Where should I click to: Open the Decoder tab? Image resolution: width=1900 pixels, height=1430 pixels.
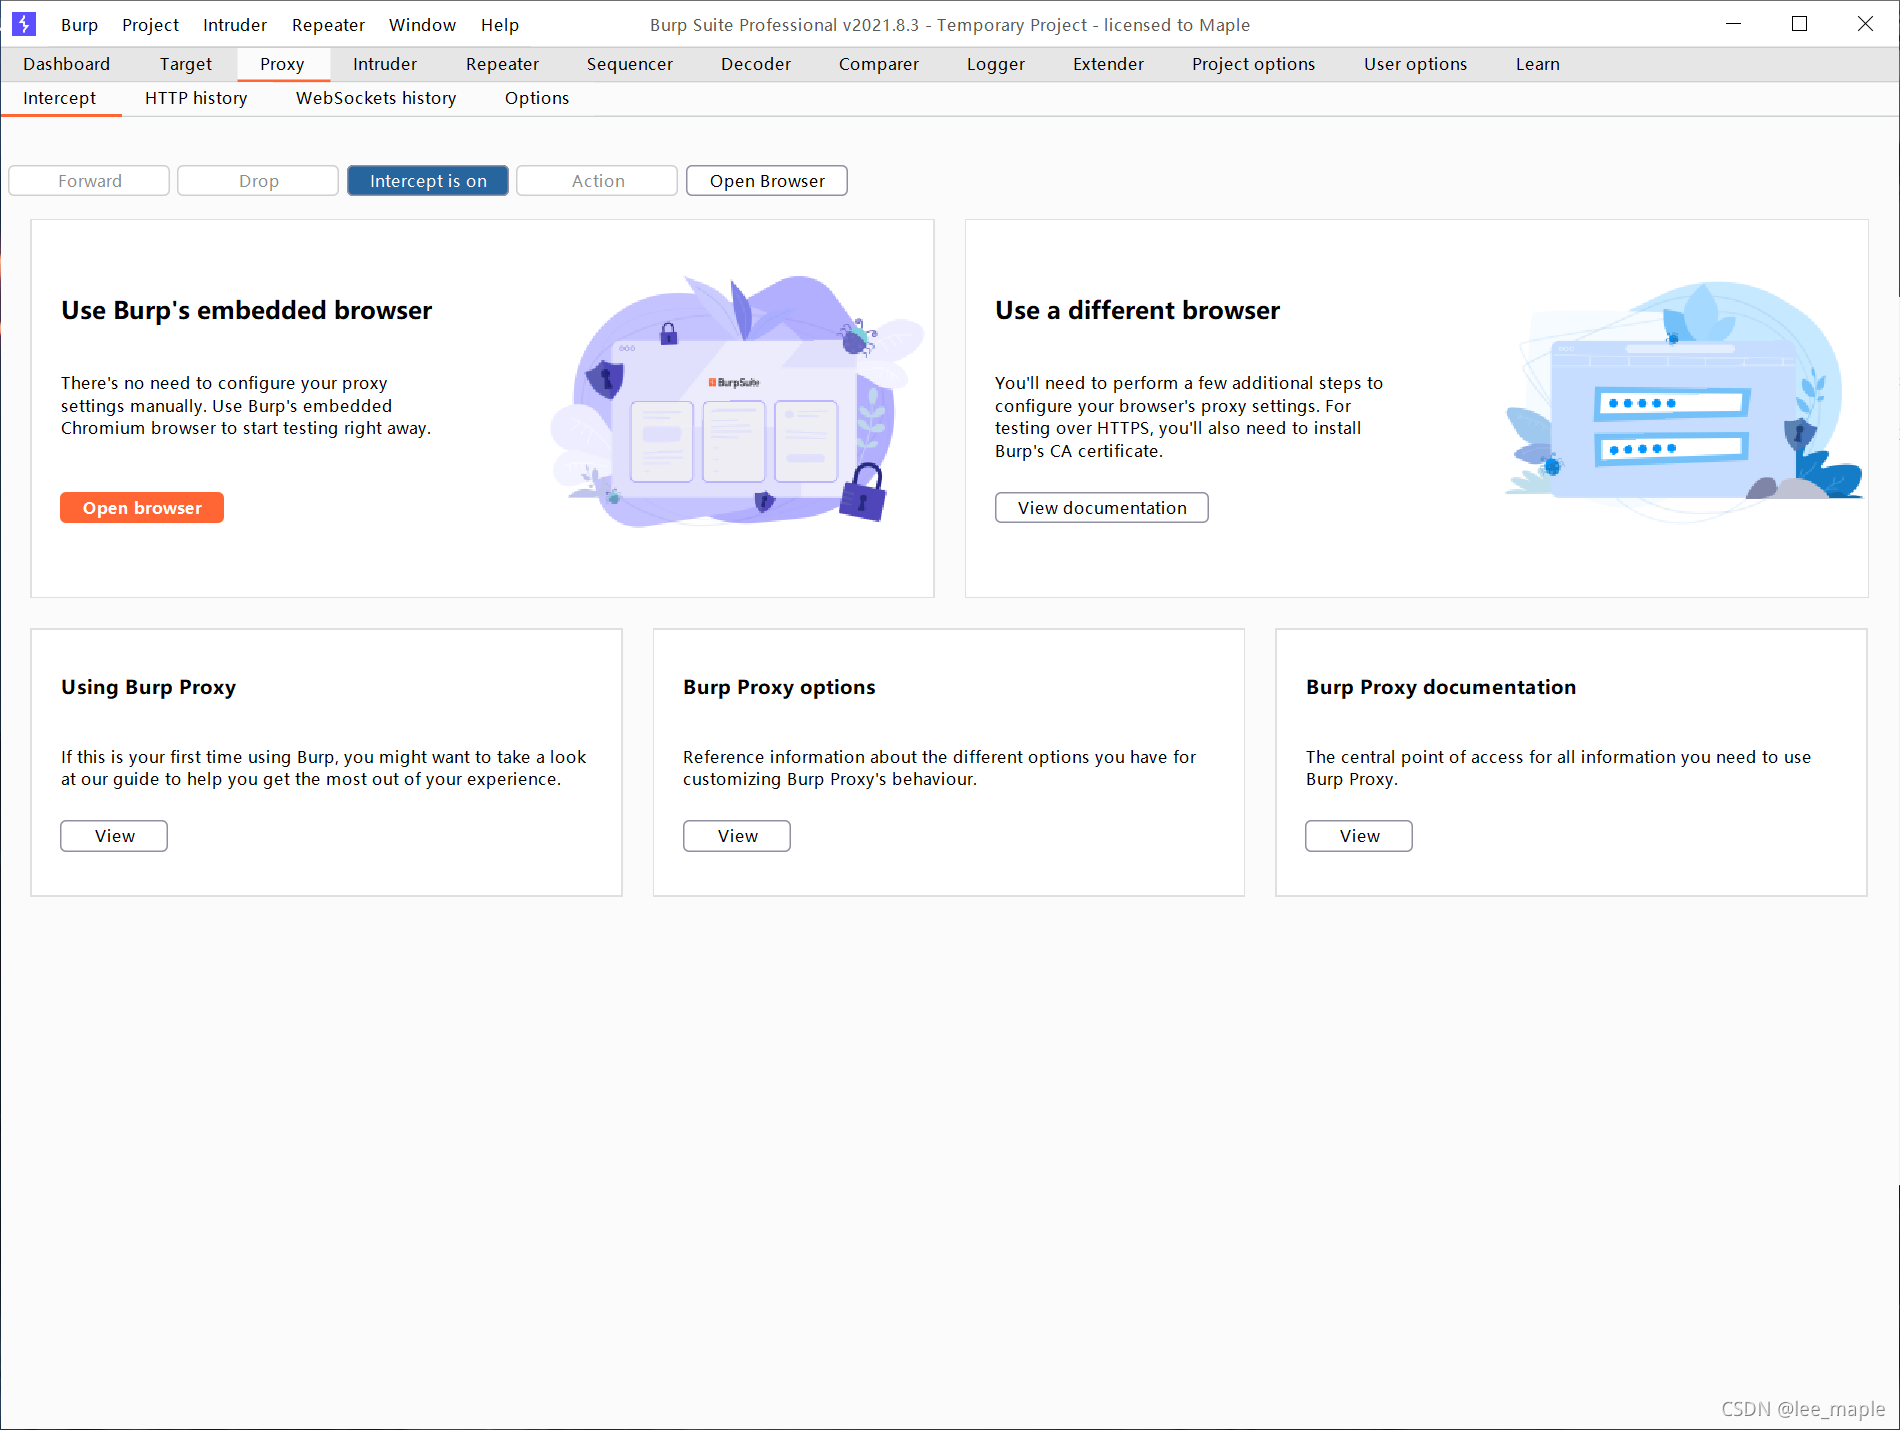pyautogui.click(x=756, y=64)
